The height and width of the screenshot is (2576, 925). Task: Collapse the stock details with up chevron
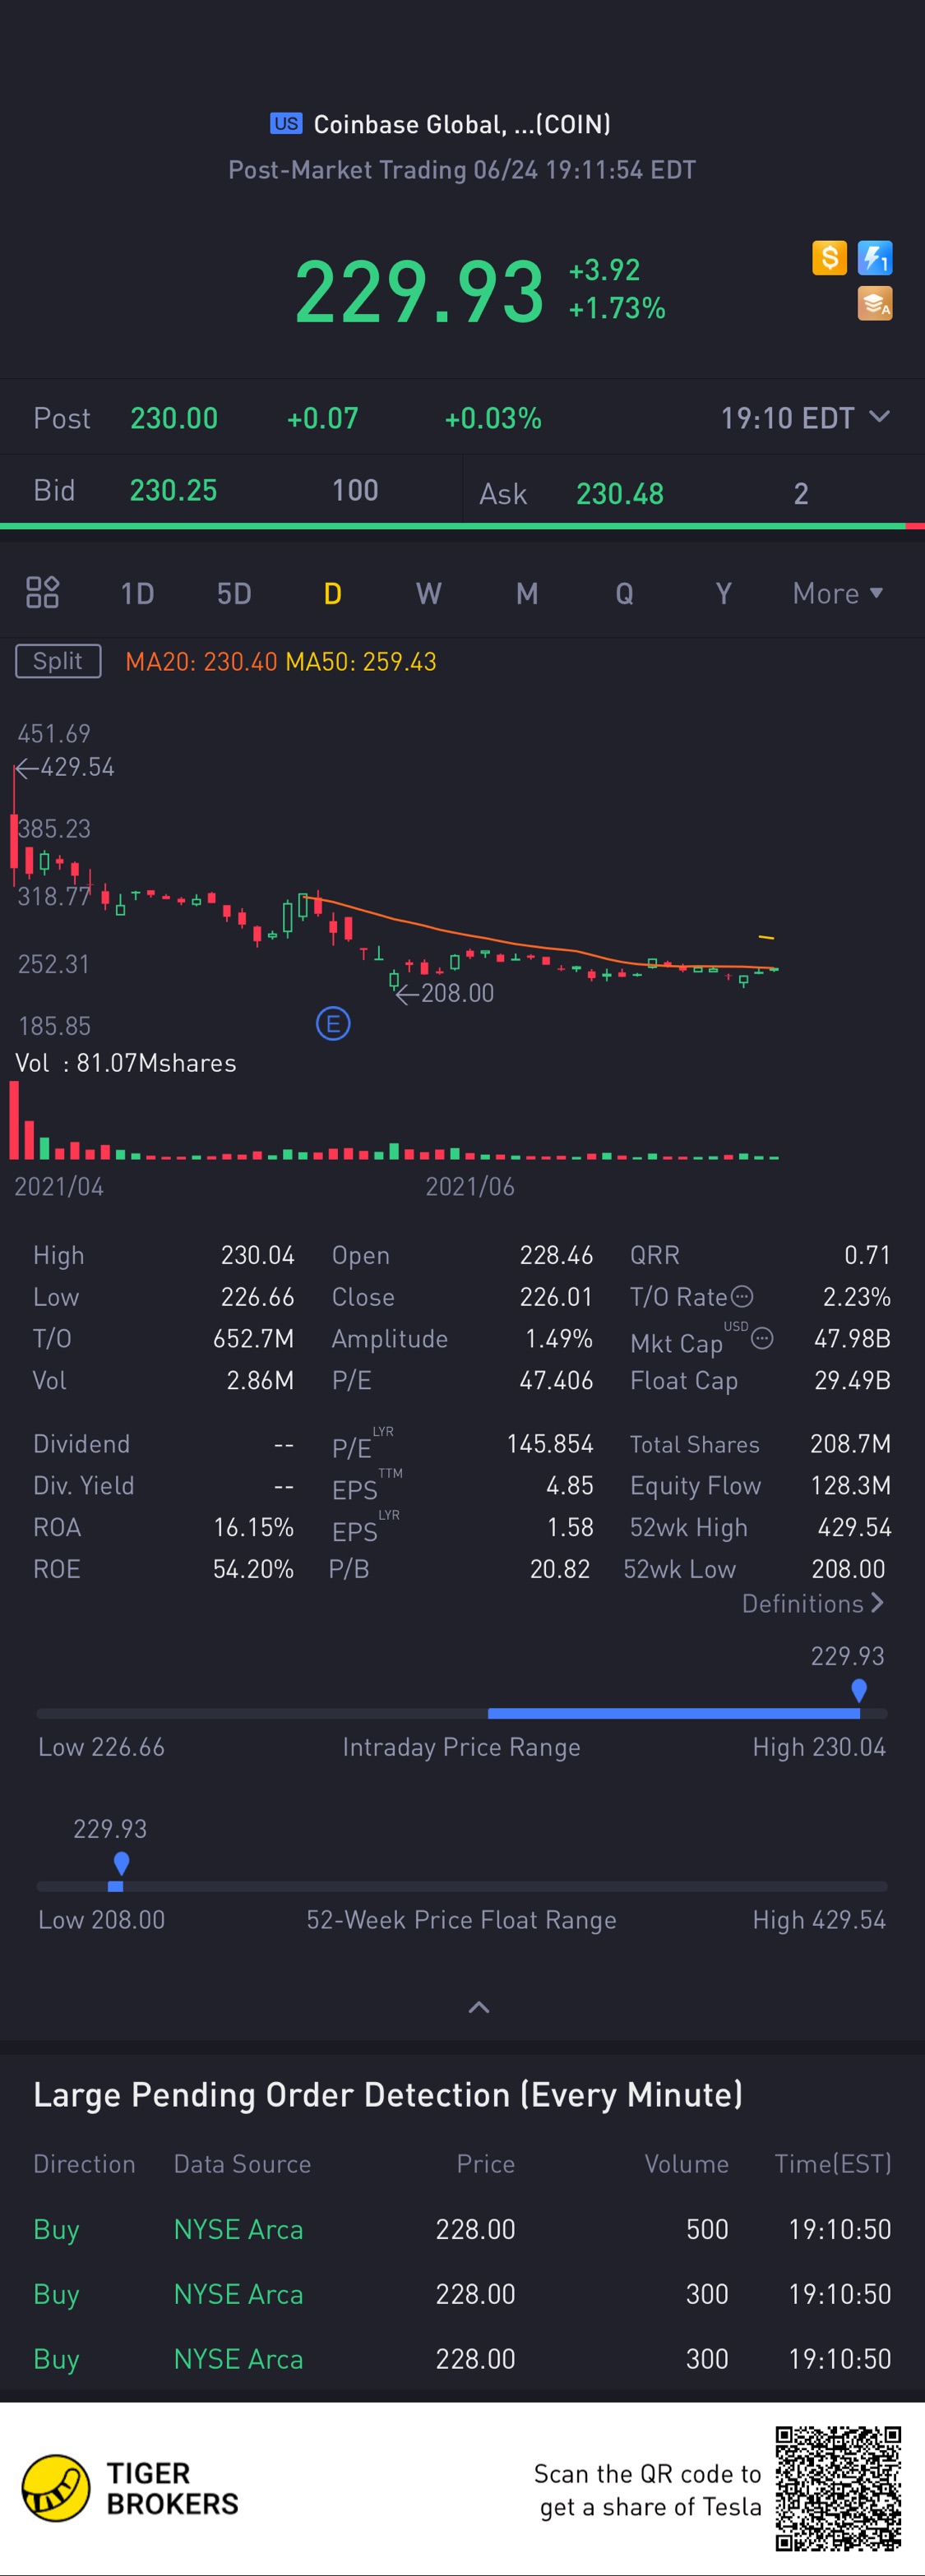[x=479, y=2007]
